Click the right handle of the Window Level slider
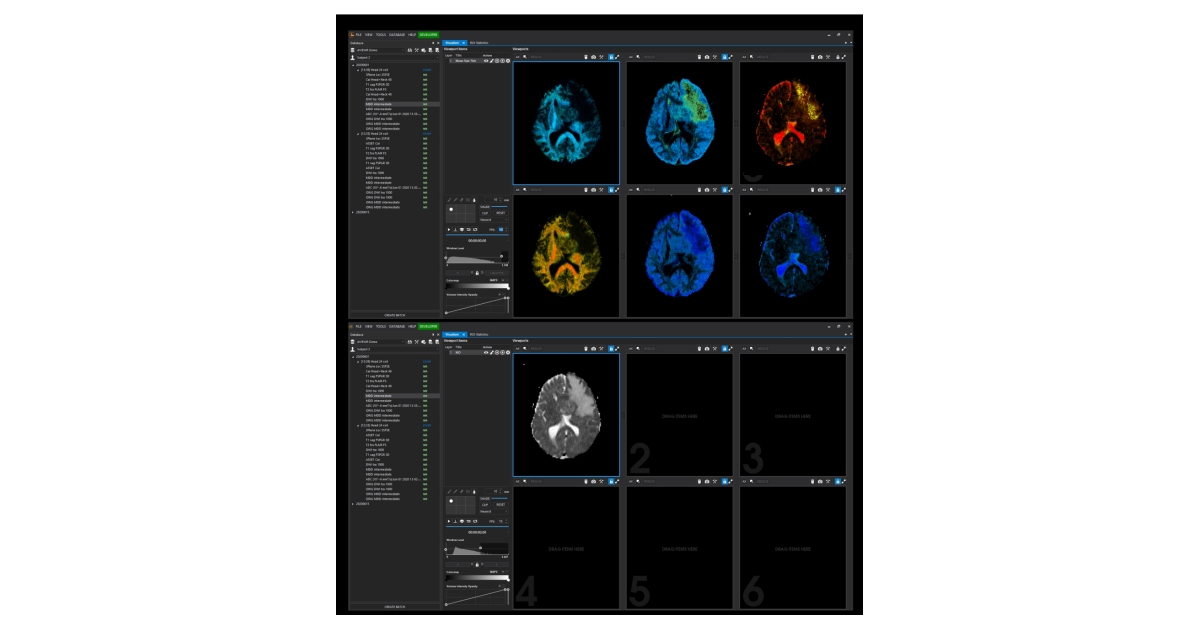Screen dimensions: 1200x627 [502, 256]
